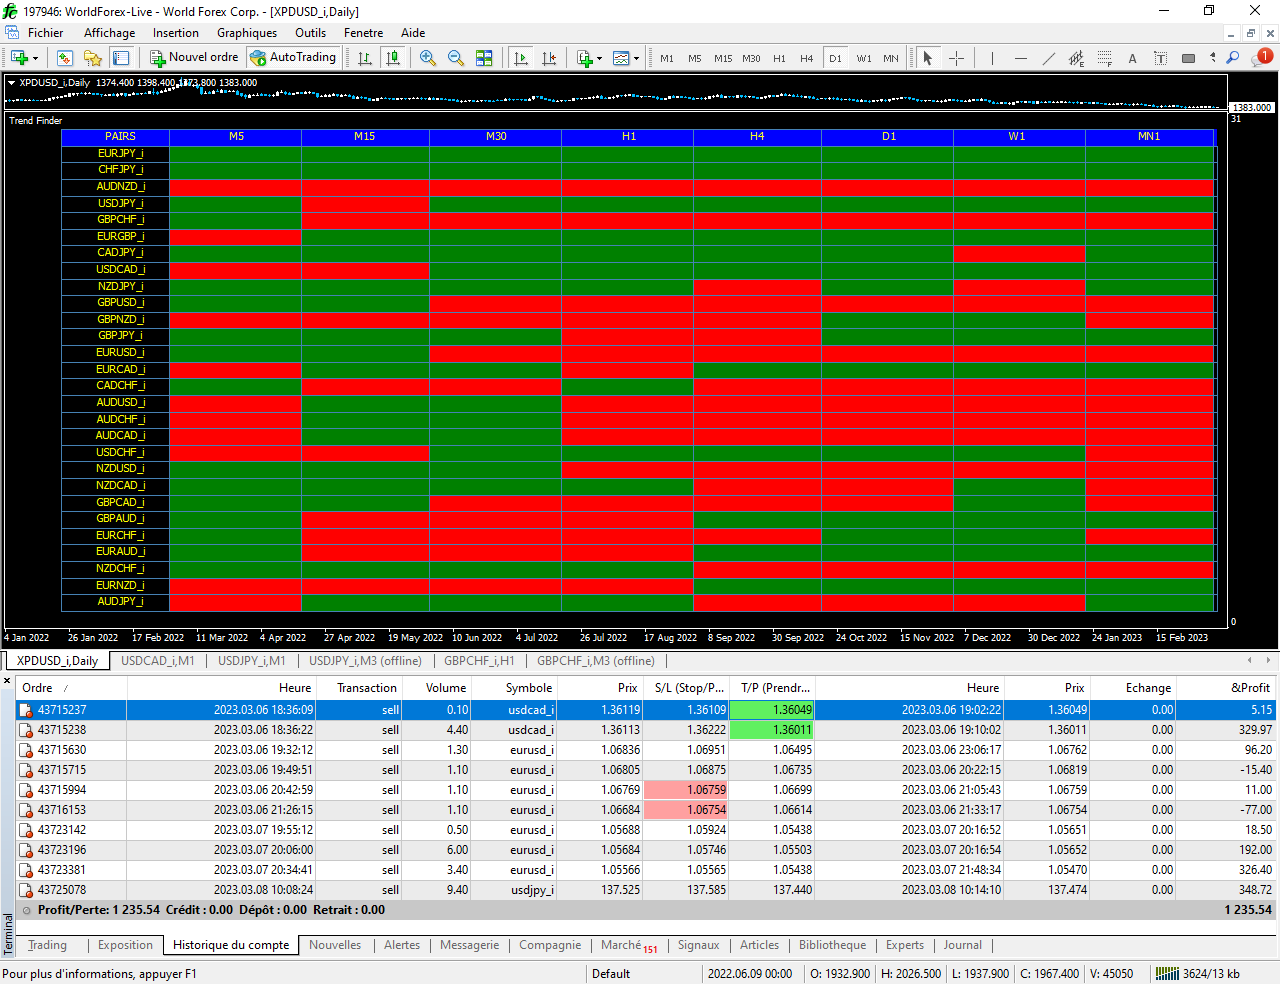Toggle the Terminal panel toolbar icon
The image size is (1280, 984).
[121, 58]
